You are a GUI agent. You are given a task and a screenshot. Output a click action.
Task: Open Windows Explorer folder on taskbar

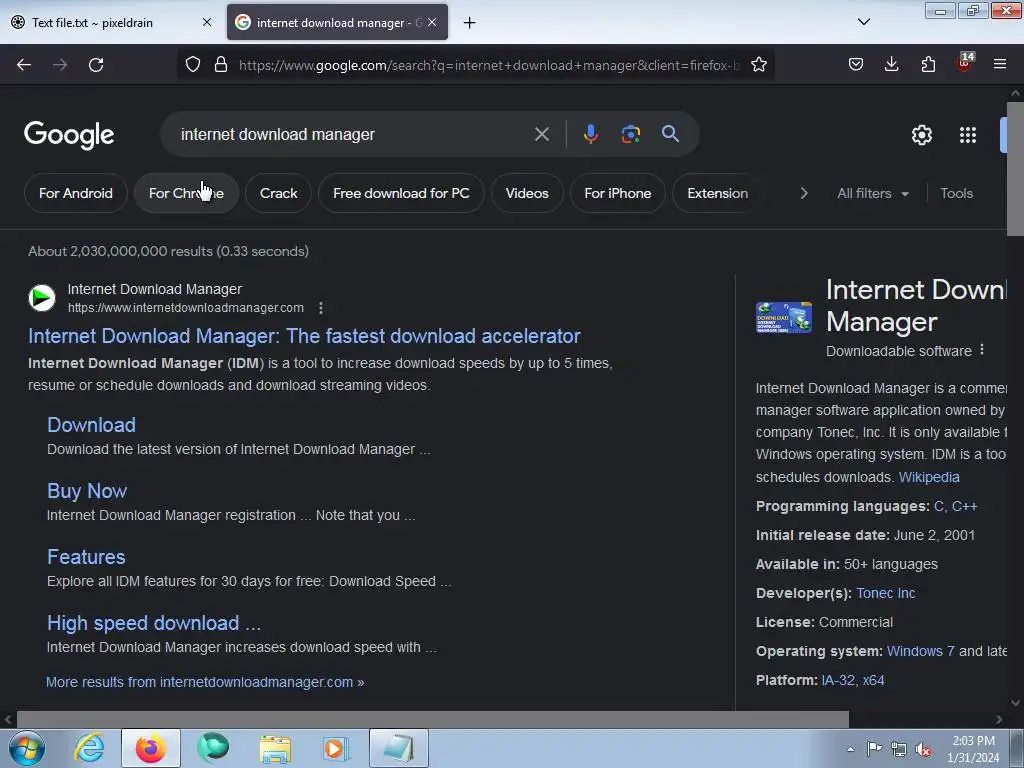275,748
